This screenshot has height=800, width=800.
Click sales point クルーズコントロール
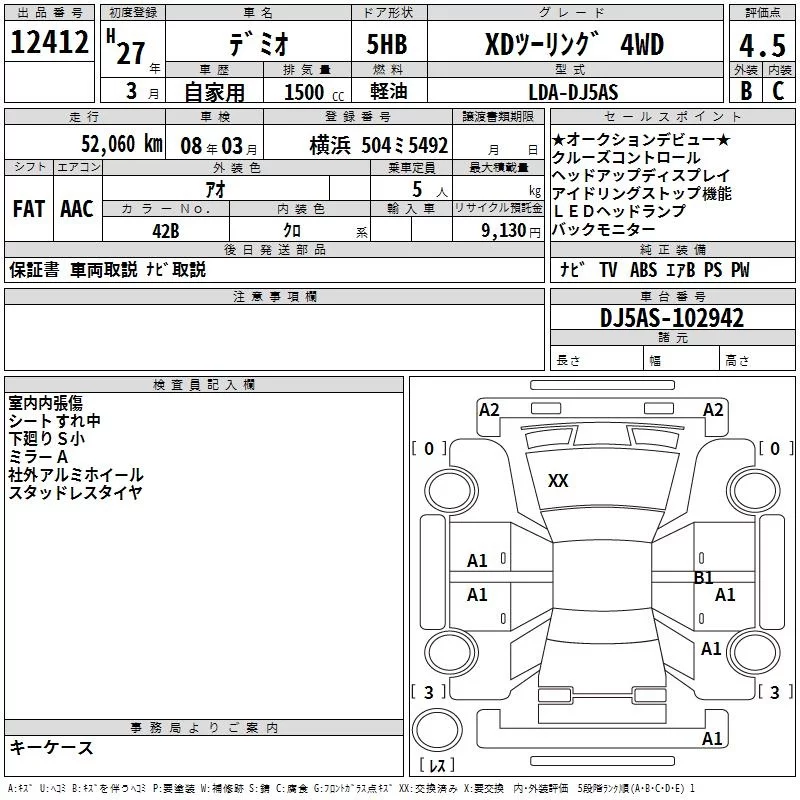(x=626, y=158)
